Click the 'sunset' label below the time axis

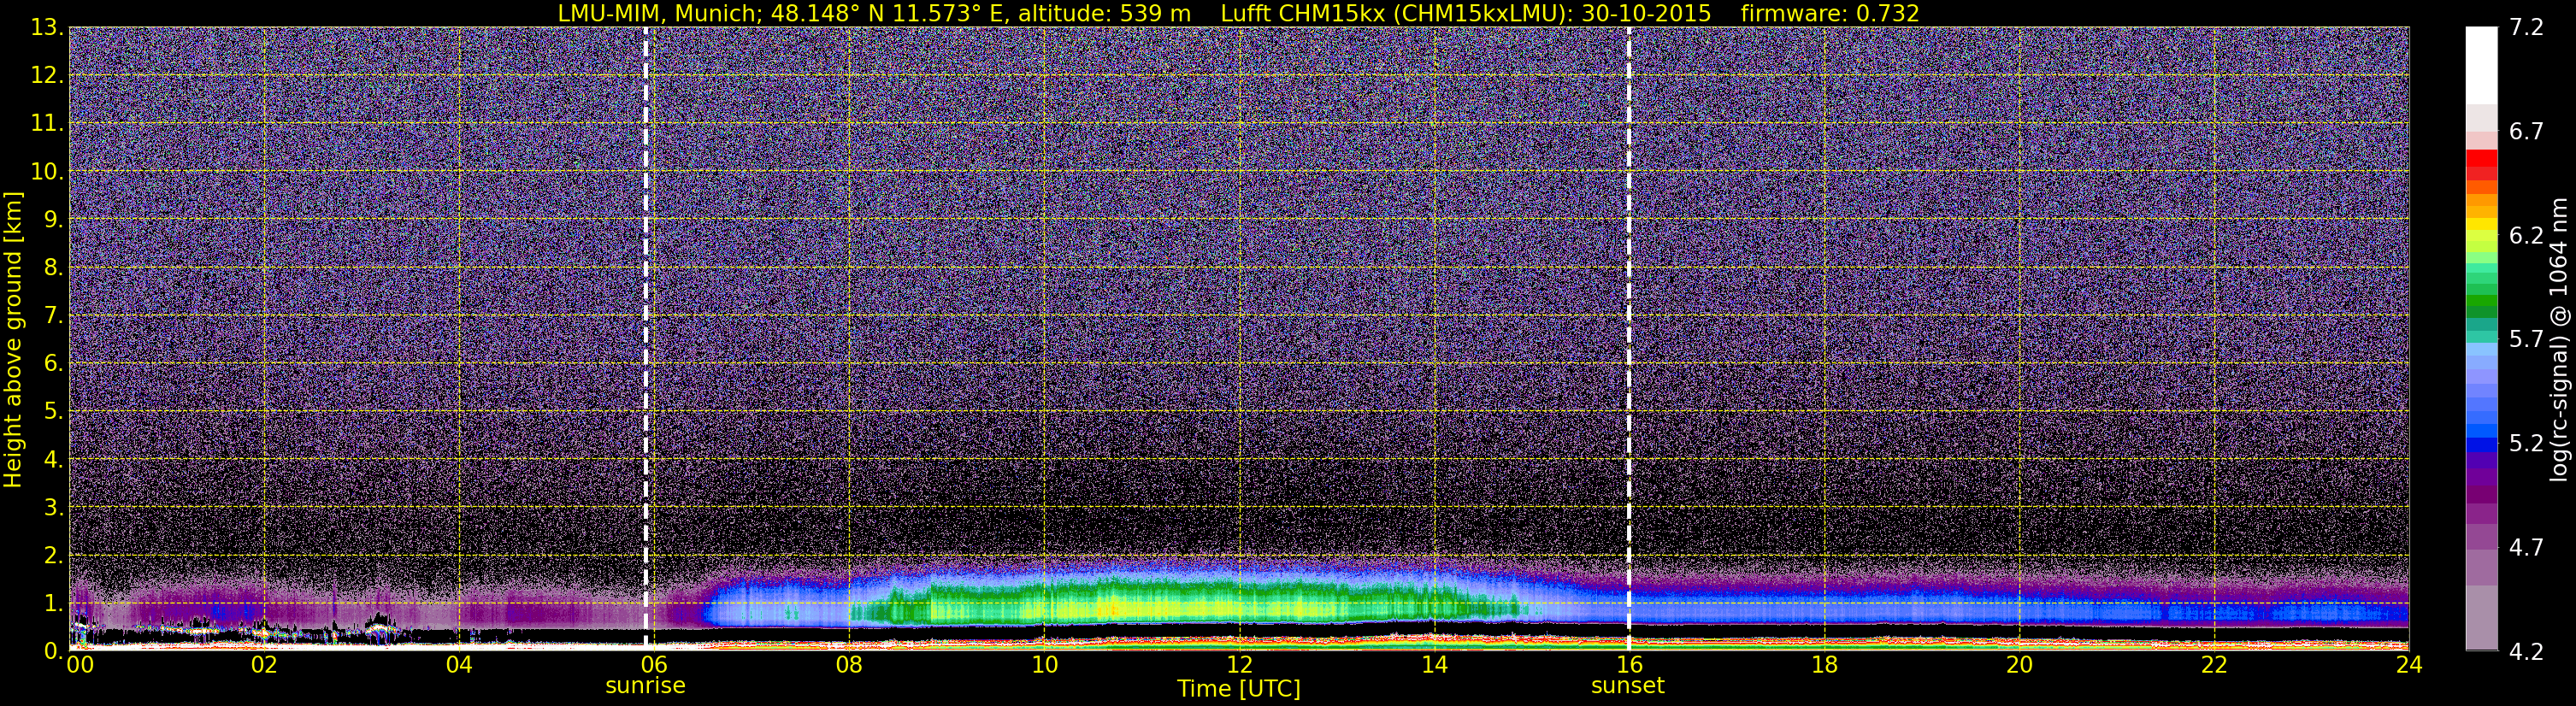tap(1628, 686)
